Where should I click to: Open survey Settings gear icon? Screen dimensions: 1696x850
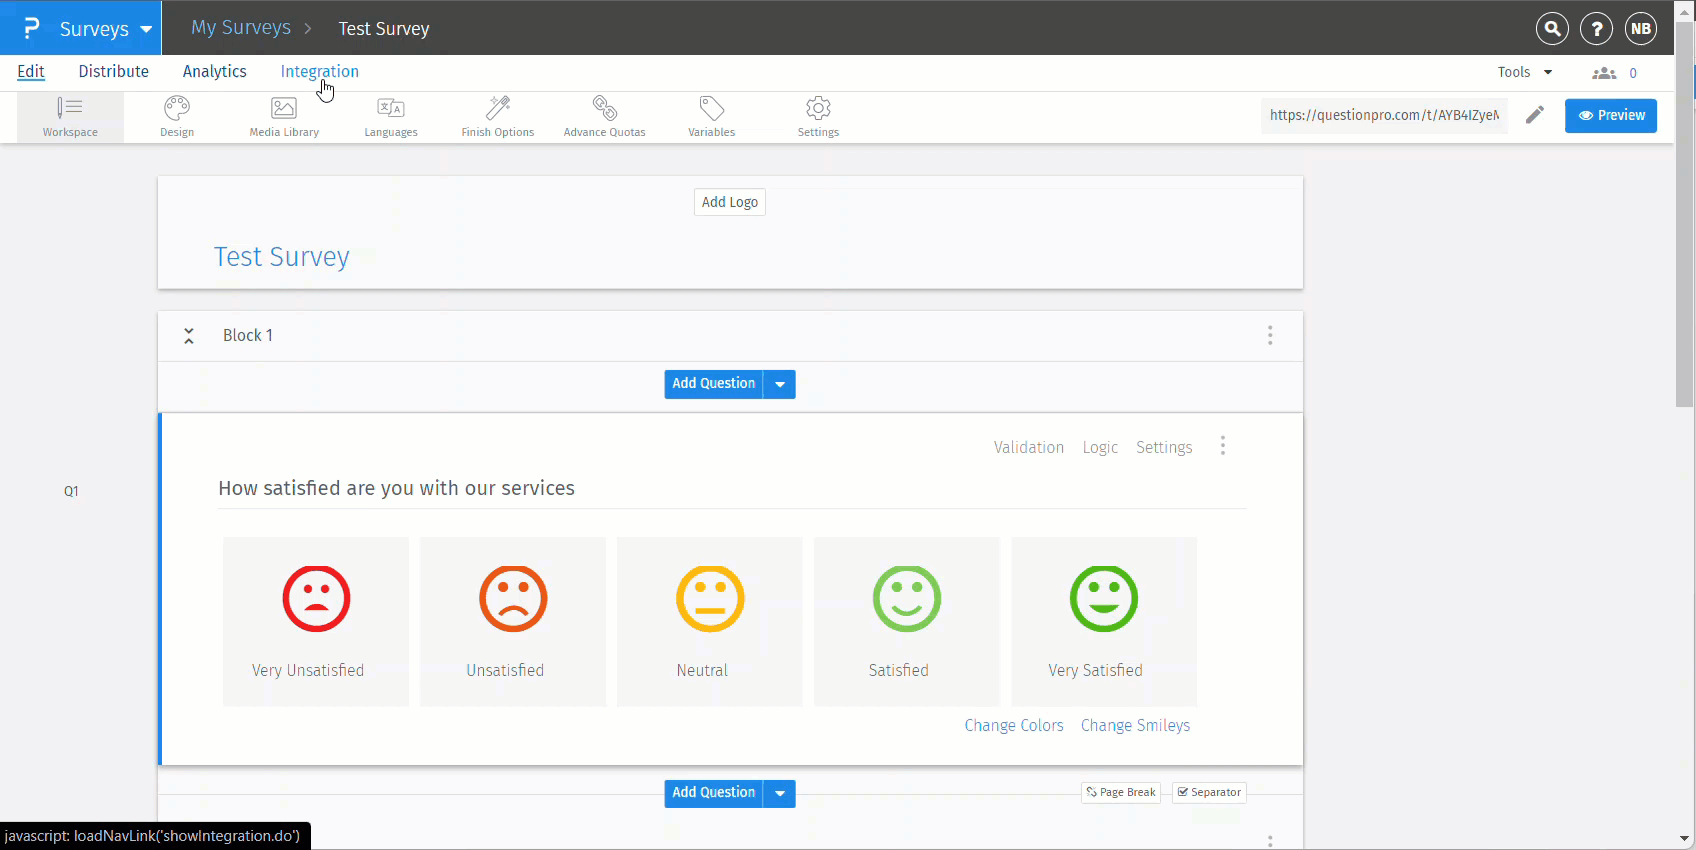tap(818, 116)
